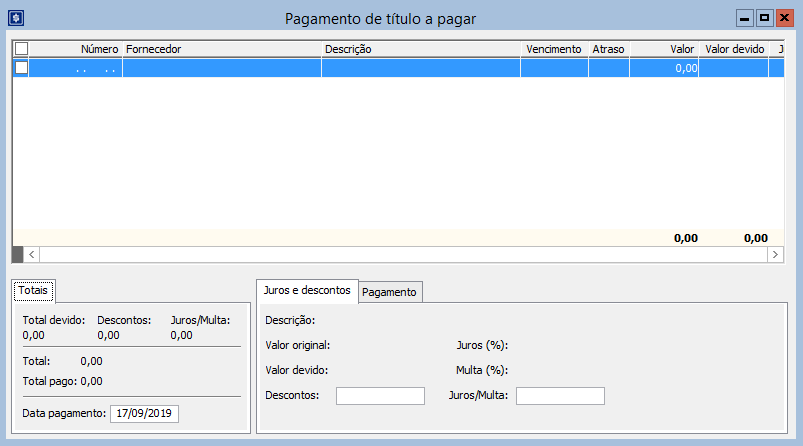This screenshot has width=803, height=446.
Task: Sort by the Vencimento column header
Action: 553,48
